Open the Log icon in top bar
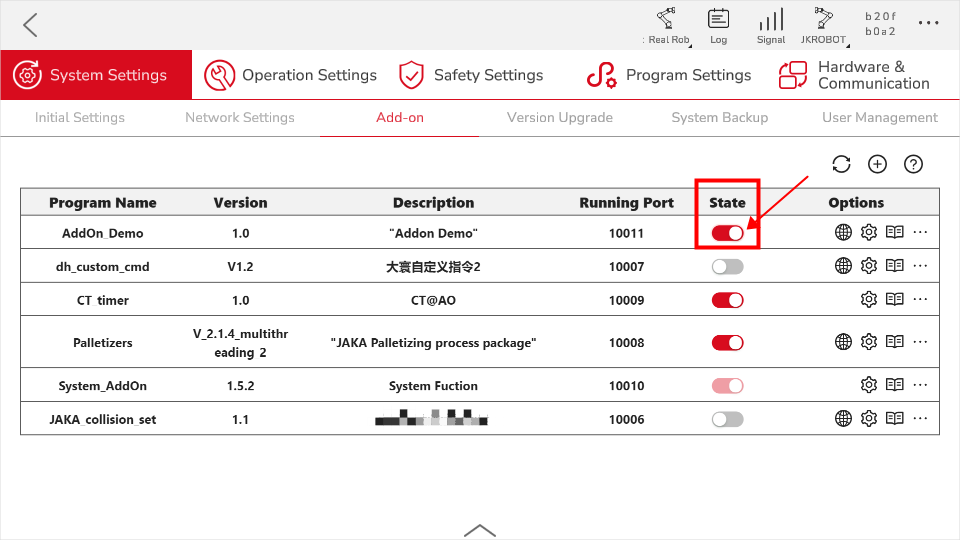960x540 pixels. [x=718, y=25]
